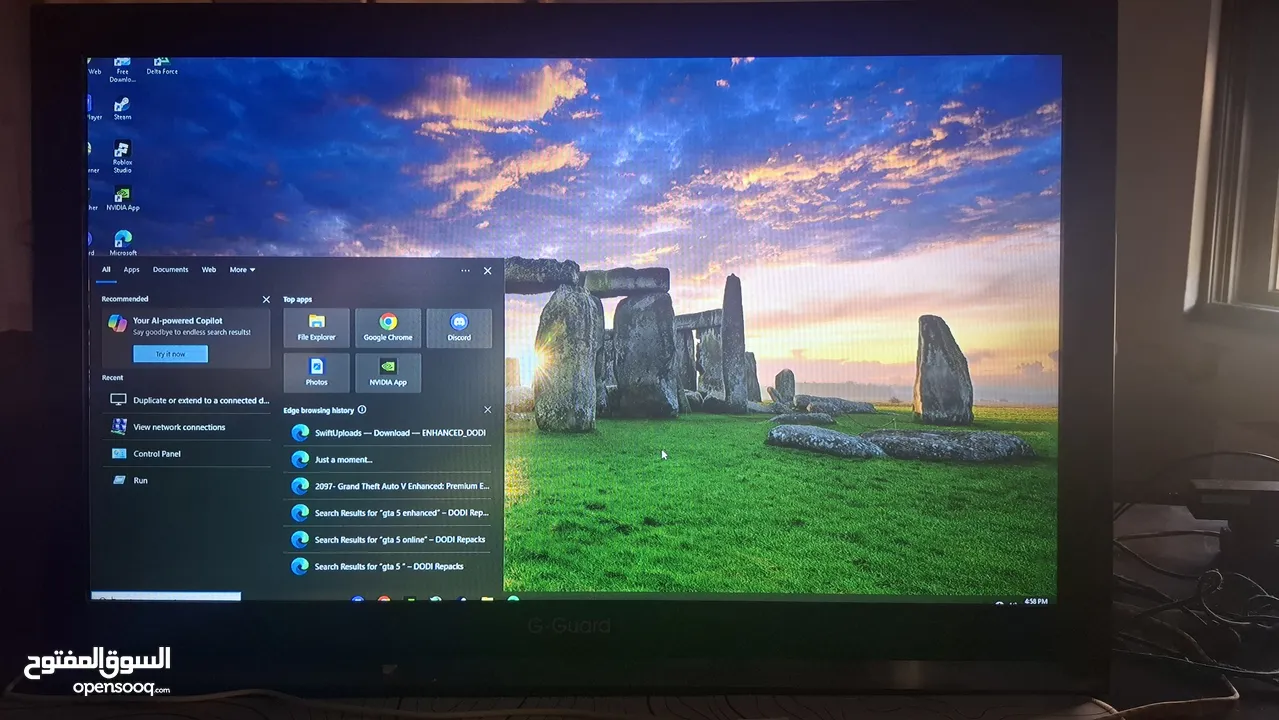Open the Steam desktop shortcut

122,108
